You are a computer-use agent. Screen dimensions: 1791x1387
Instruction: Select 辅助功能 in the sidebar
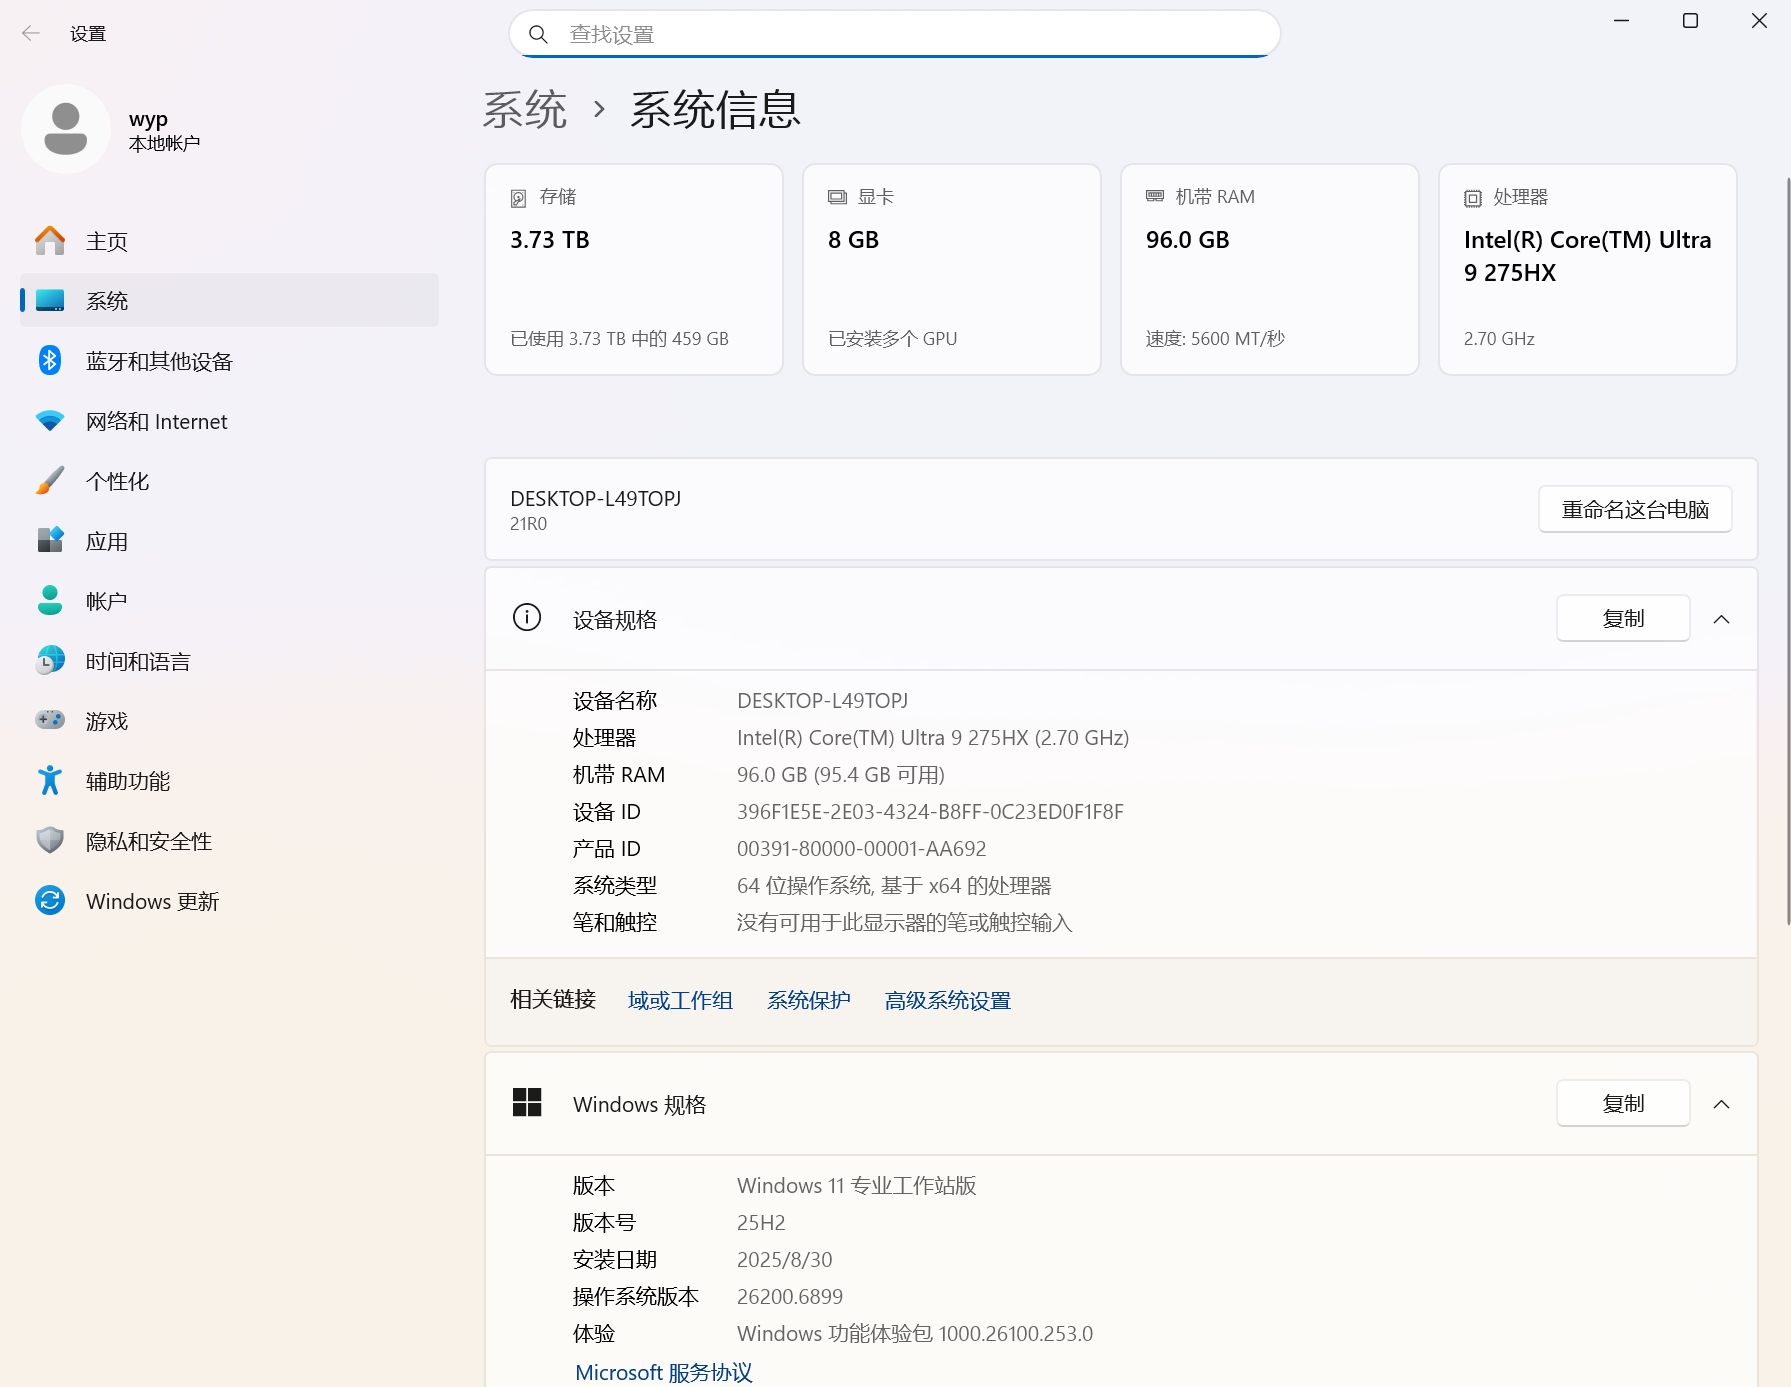[229, 781]
